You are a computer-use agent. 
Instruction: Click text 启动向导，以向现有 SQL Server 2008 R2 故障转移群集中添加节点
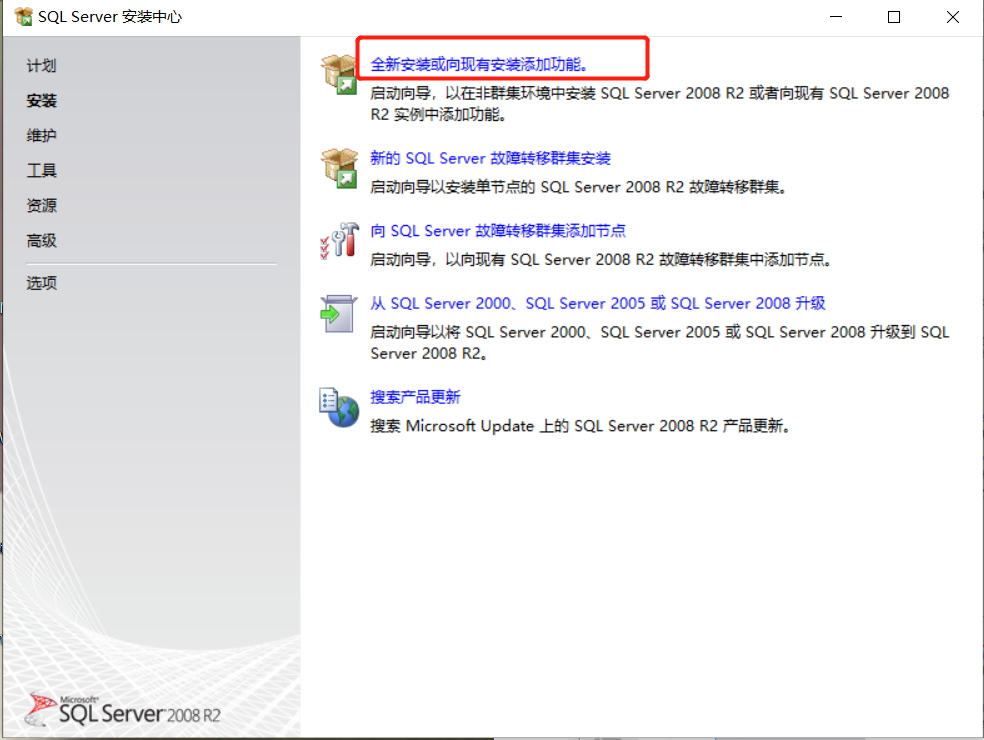coord(601,259)
